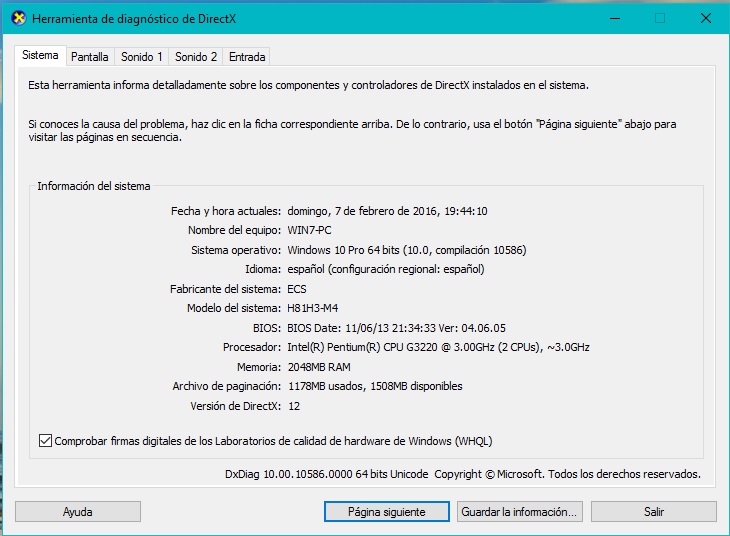The image size is (730, 536).
Task: Click Guardar la información button
Action: point(519,512)
